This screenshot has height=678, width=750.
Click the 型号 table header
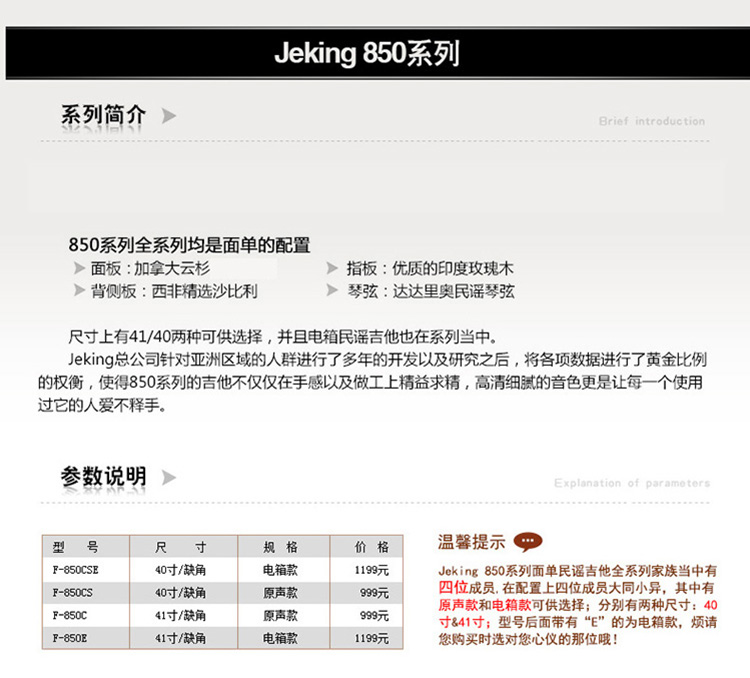point(76,547)
